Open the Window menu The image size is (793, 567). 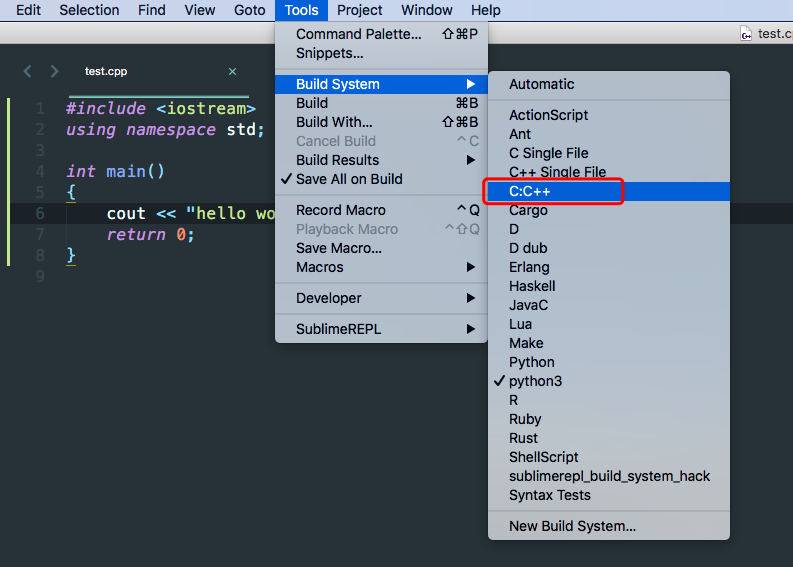(x=427, y=10)
